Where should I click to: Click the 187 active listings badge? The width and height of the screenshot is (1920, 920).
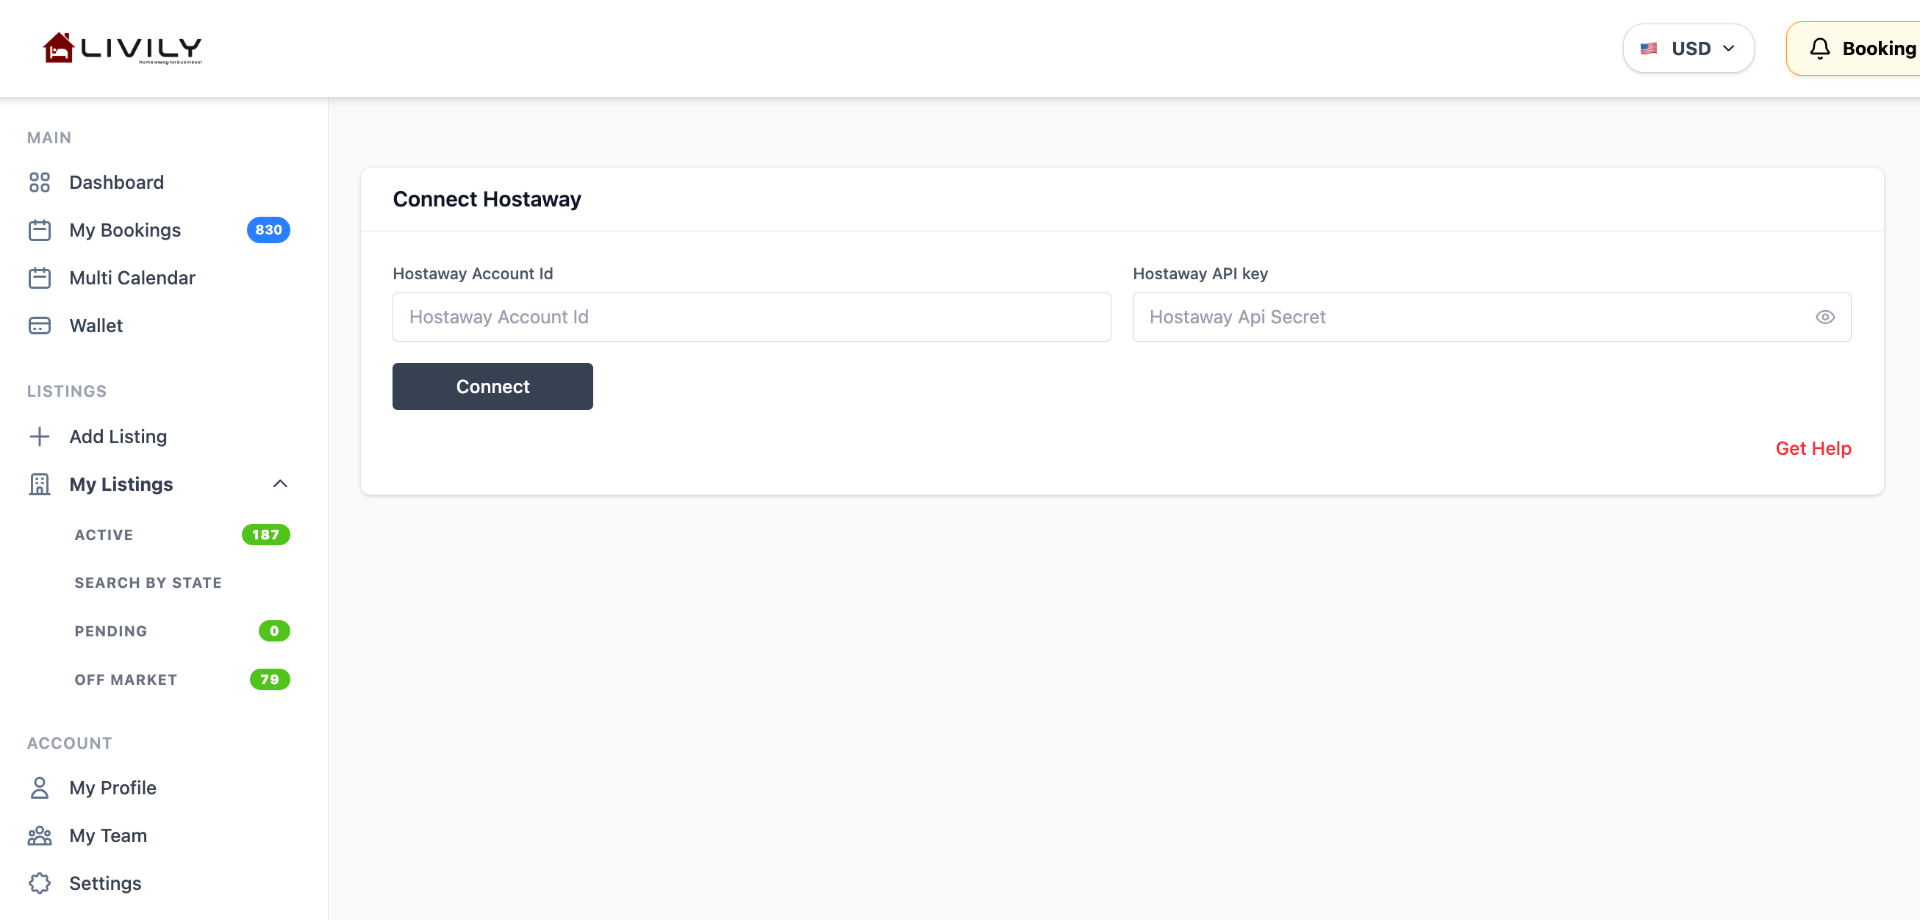click(266, 535)
